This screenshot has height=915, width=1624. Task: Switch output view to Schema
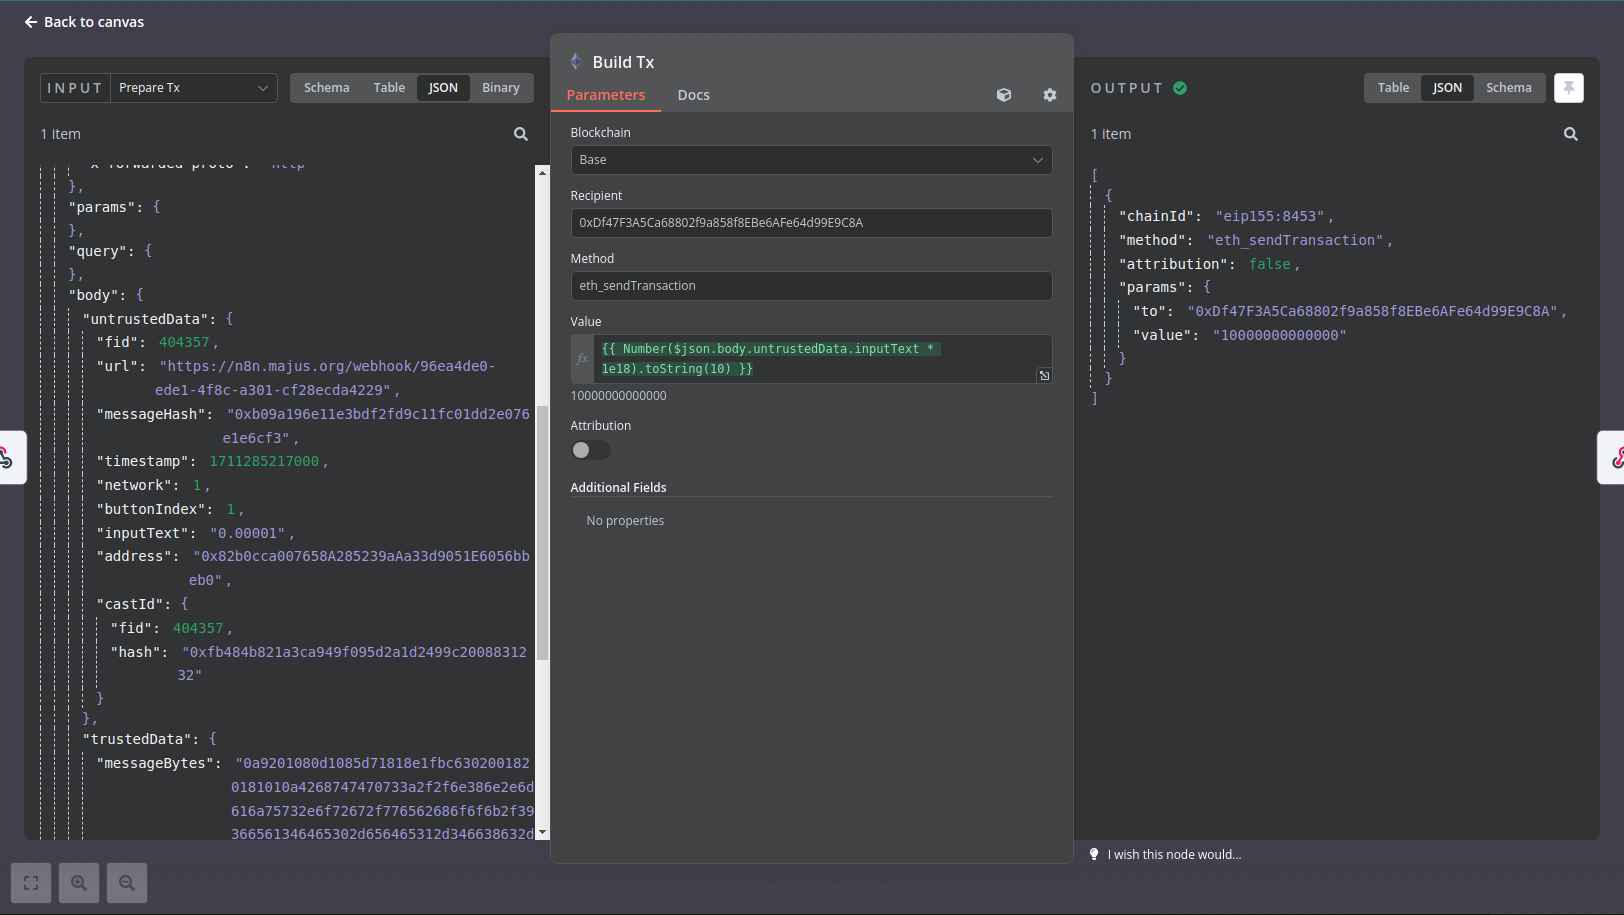click(x=1508, y=88)
